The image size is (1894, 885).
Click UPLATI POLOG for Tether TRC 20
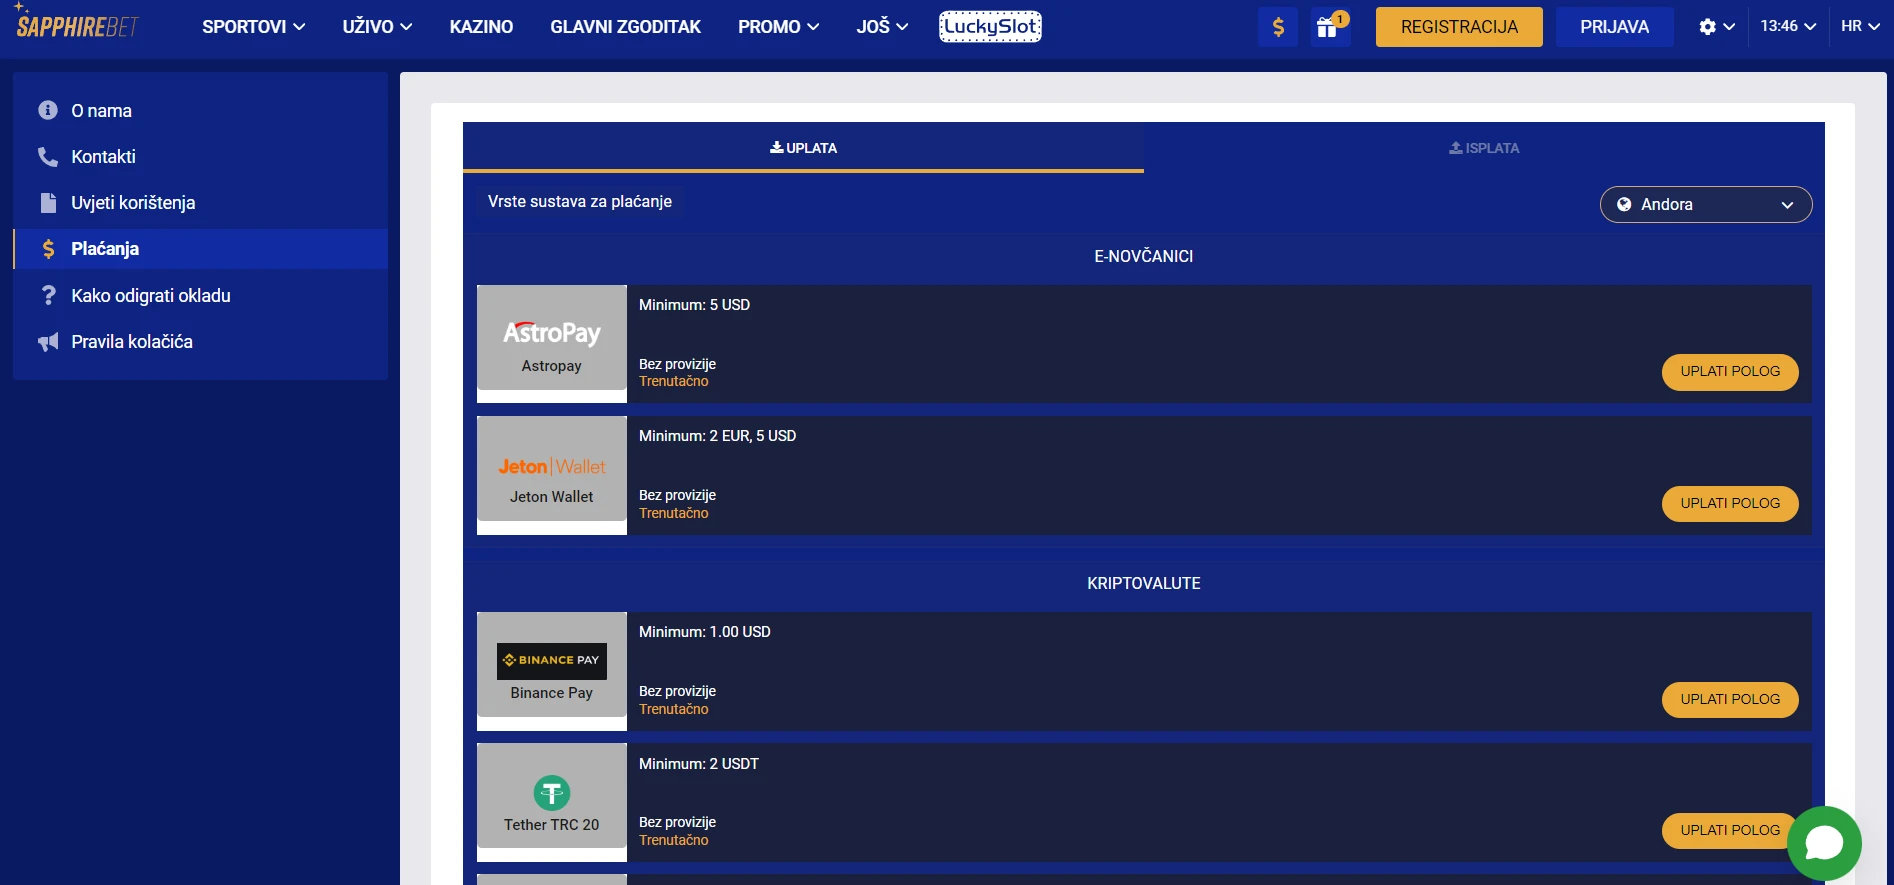tap(1728, 830)
